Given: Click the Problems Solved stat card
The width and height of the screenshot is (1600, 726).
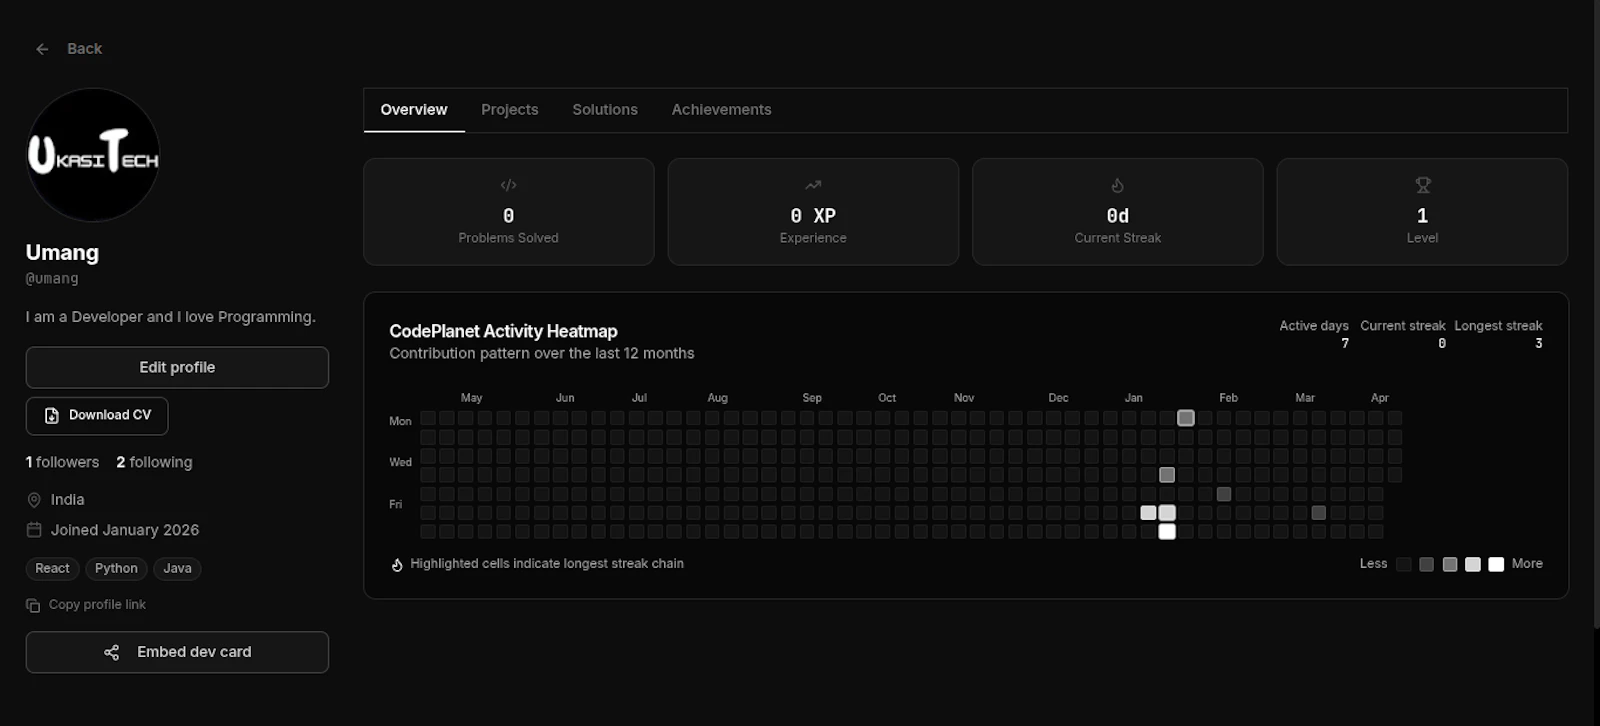Looking at the screenshot, I should [508, 211].
